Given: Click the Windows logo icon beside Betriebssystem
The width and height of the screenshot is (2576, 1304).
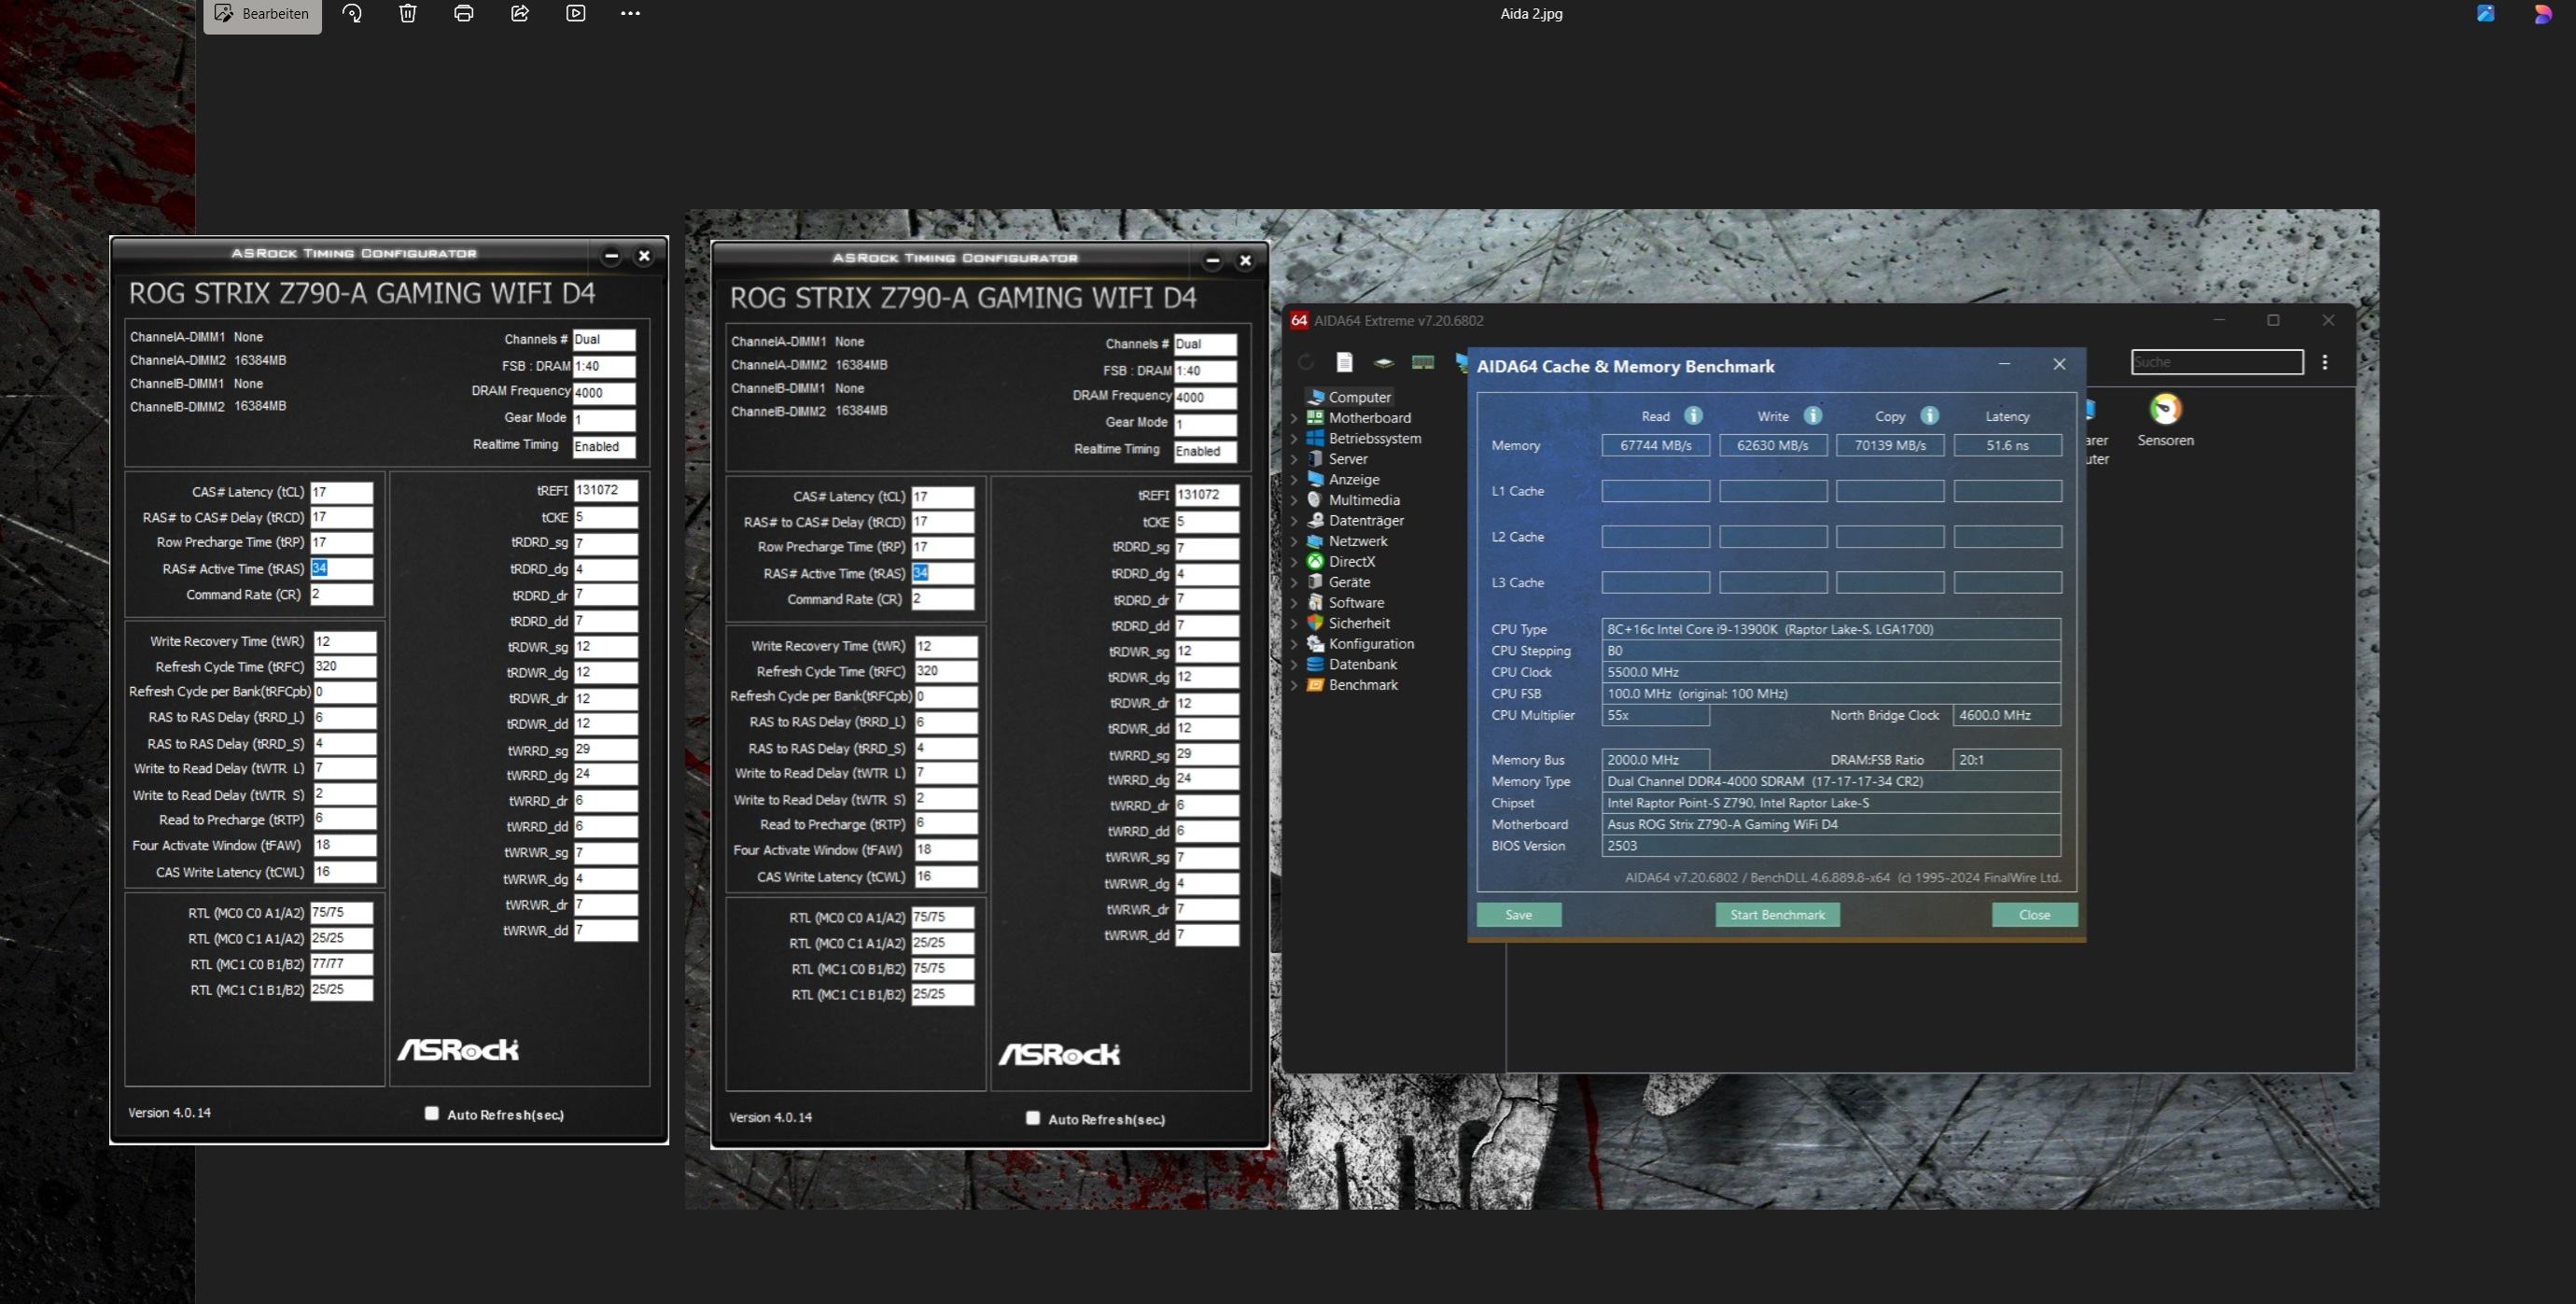Looking at the screenshot, I should [1315, 438].
